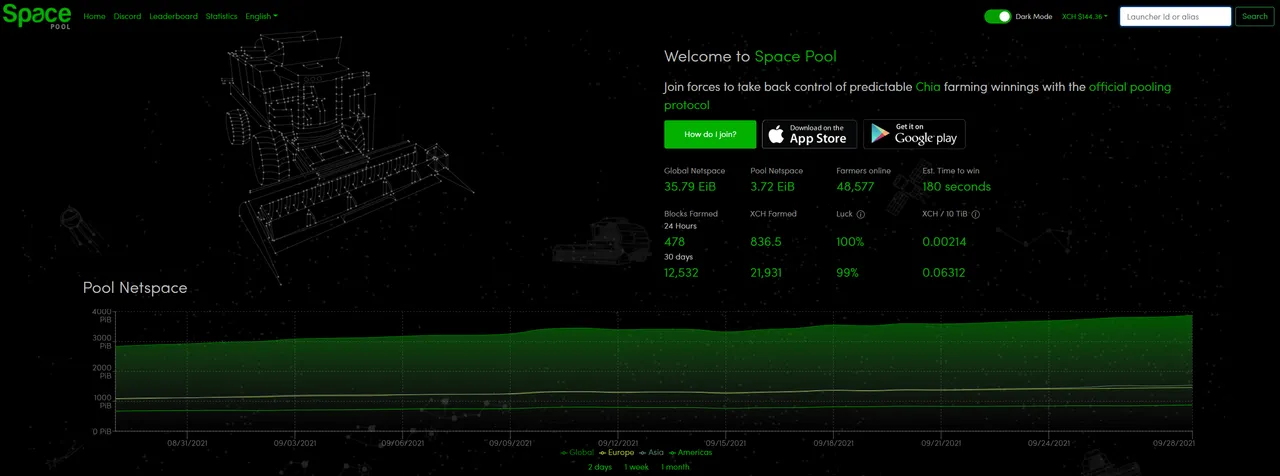This screenshot has width=1280, height=476.
Task: Click the Pool Netspace chart heading
Action: tap(135, 288)
